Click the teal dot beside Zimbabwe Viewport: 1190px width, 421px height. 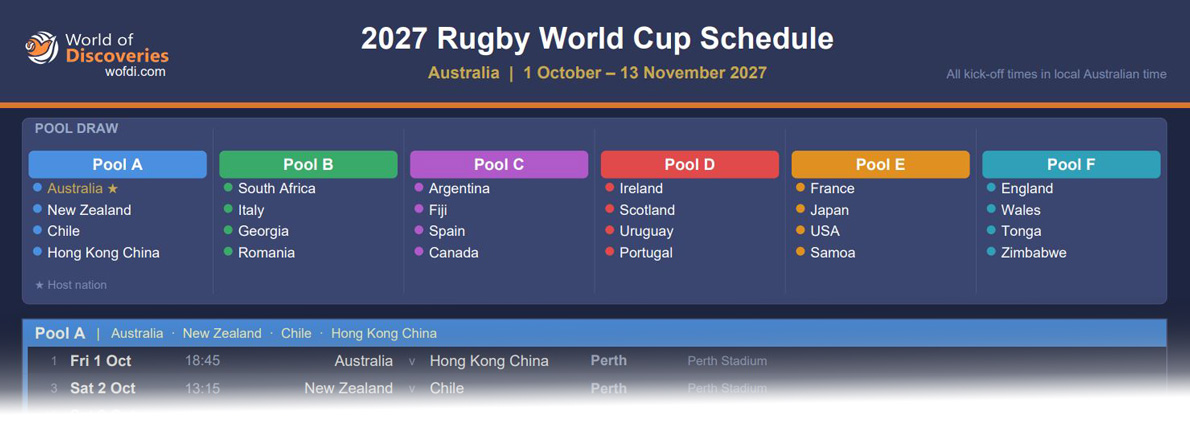coord(991,252)
